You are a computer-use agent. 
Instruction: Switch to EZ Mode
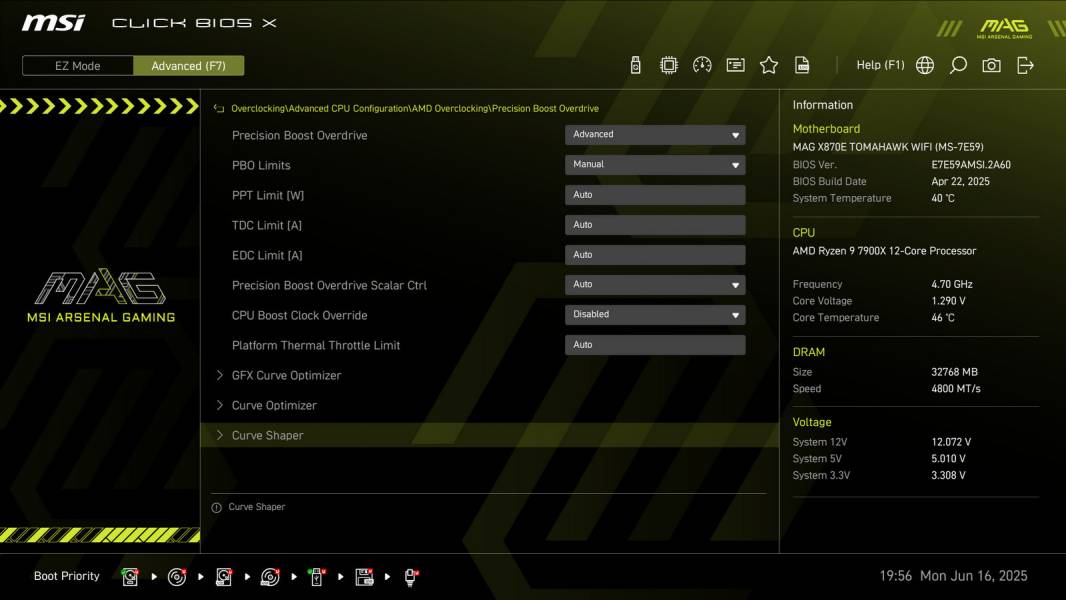[x=78, y=66]
